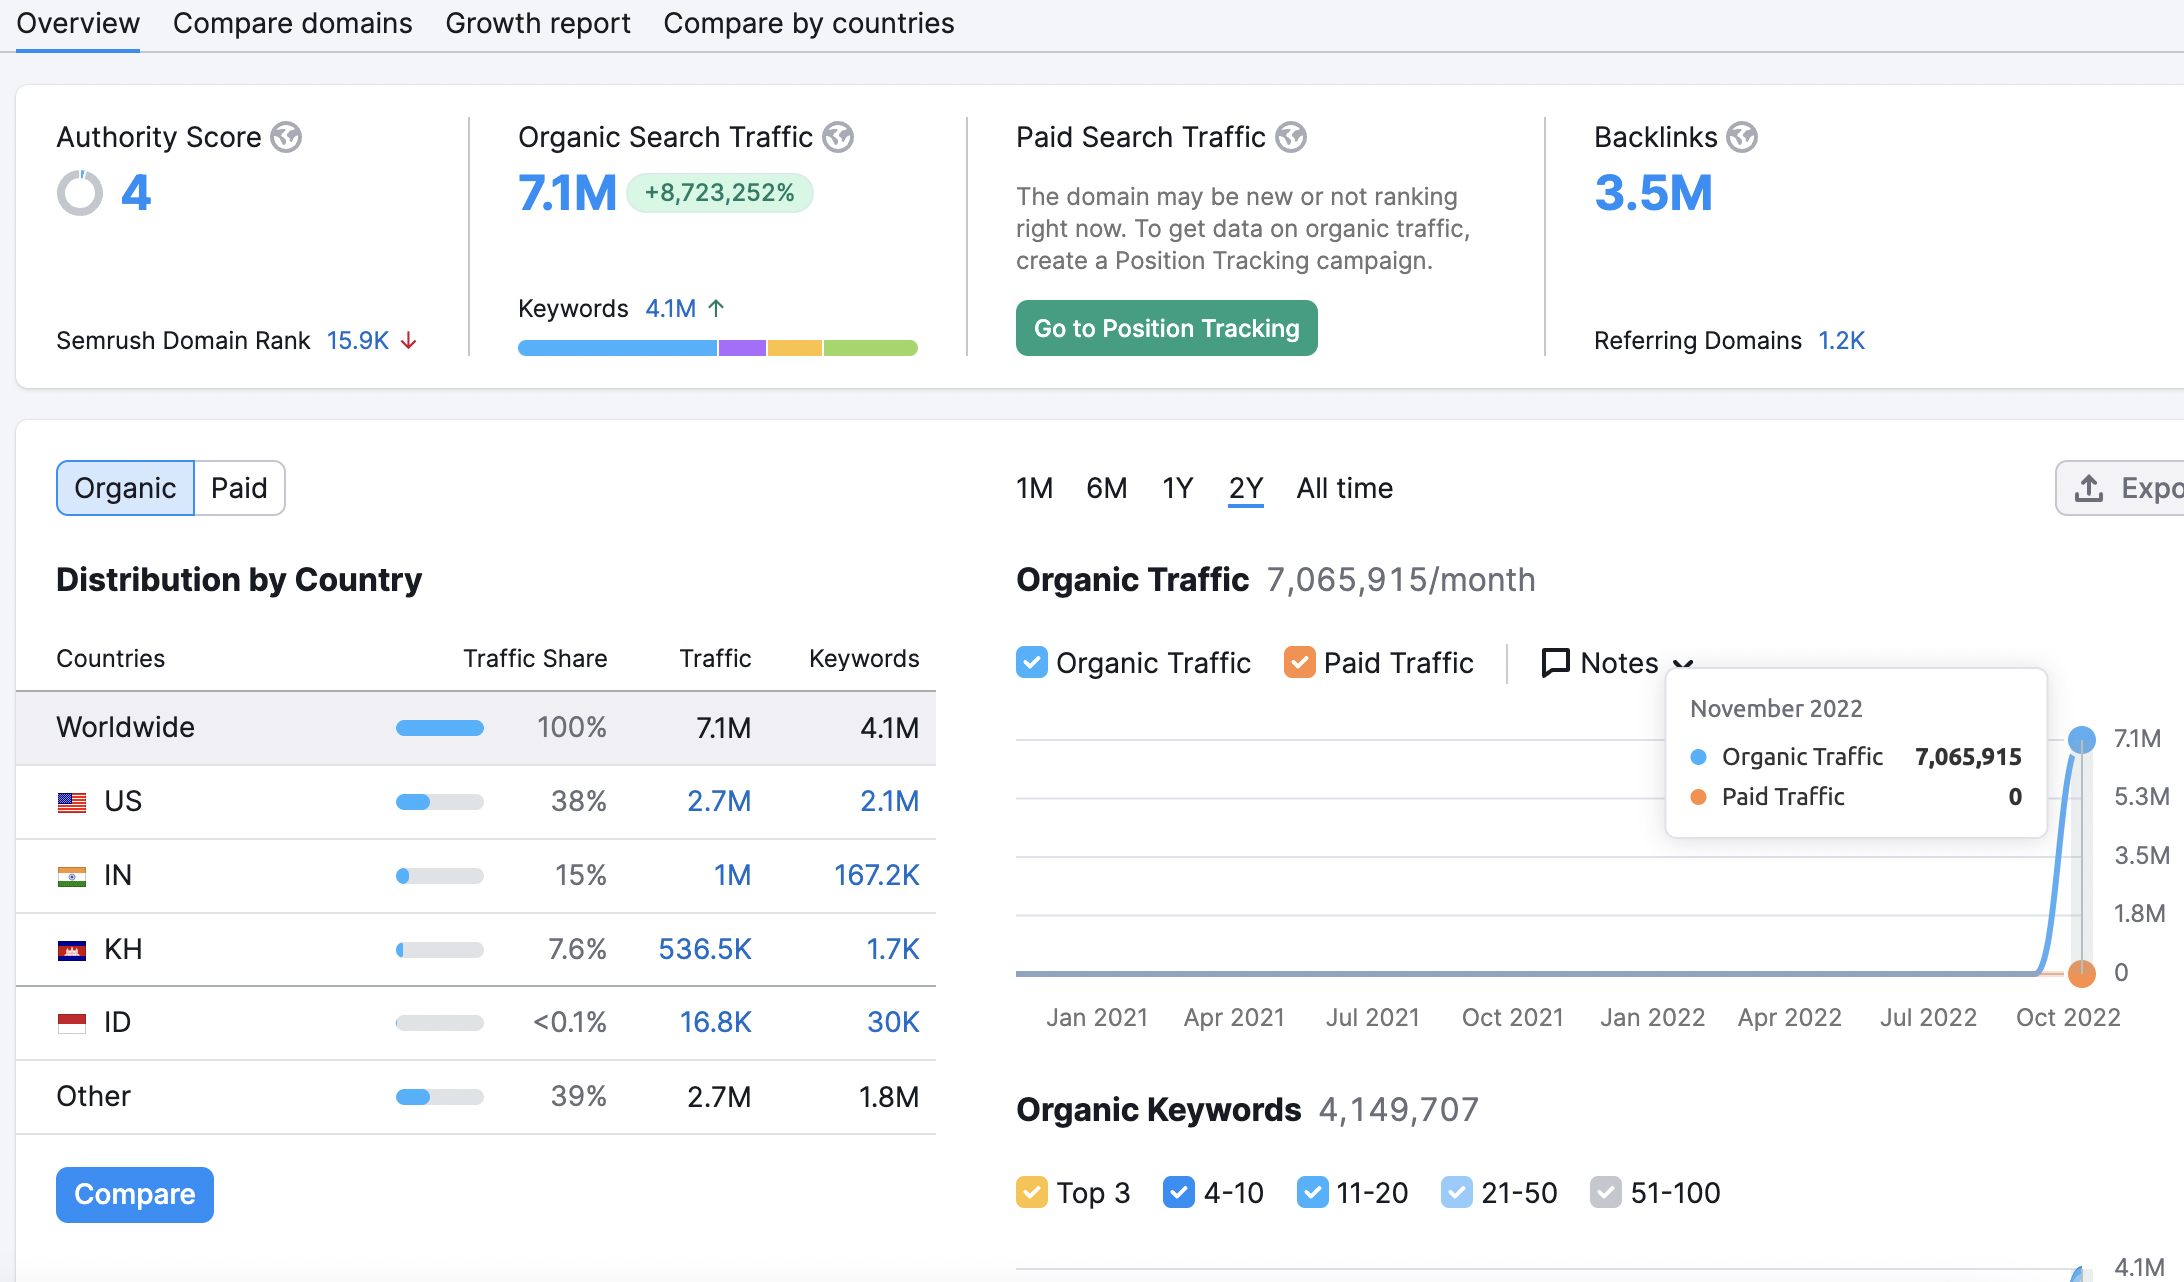Click the Notes speech bubble icon
This screenshot has width=2184, height=1282.
[x=1555, y=662]
